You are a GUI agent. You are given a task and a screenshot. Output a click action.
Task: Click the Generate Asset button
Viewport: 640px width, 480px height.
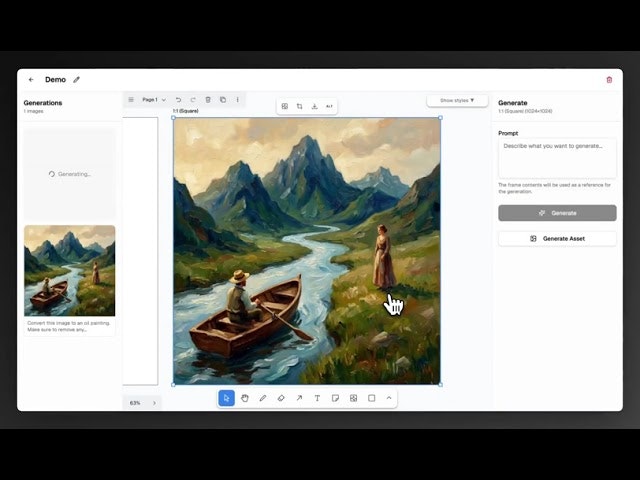[x=557, y=239]
